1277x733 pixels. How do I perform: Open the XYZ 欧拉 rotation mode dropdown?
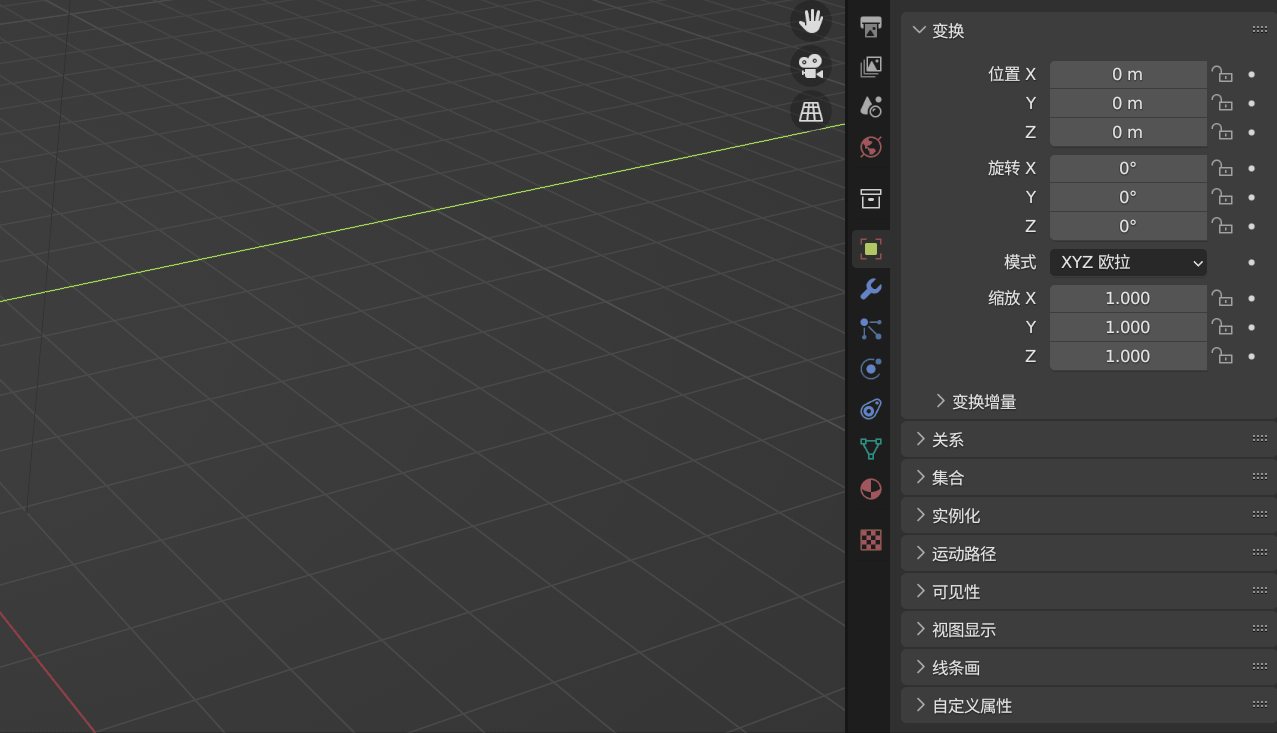[1128, 262]
